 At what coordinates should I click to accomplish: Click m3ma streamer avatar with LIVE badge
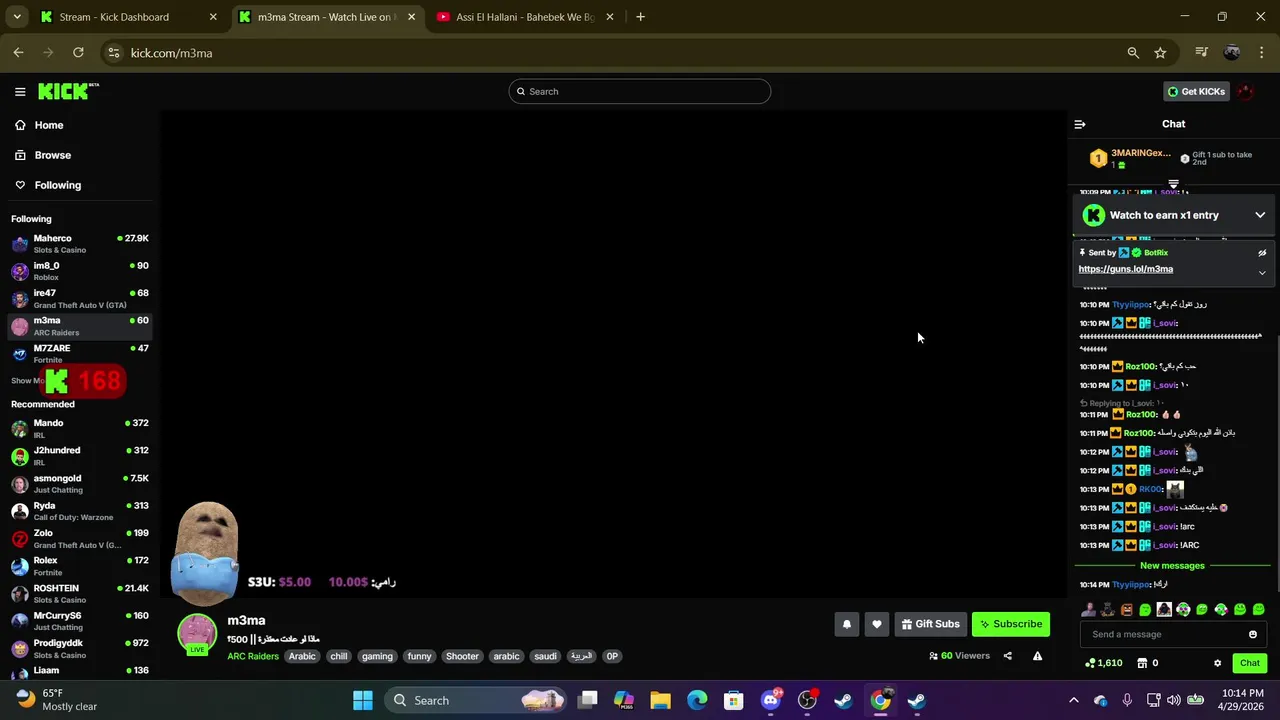point(197,634)
